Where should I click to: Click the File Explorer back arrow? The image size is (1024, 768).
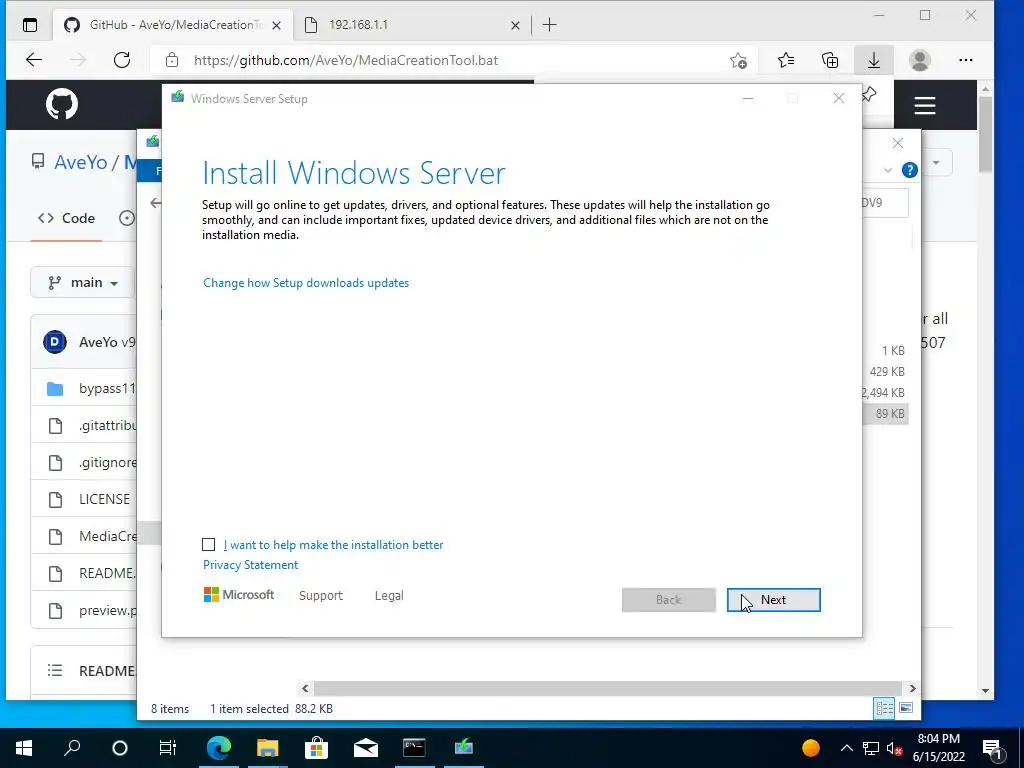(155, 202)
